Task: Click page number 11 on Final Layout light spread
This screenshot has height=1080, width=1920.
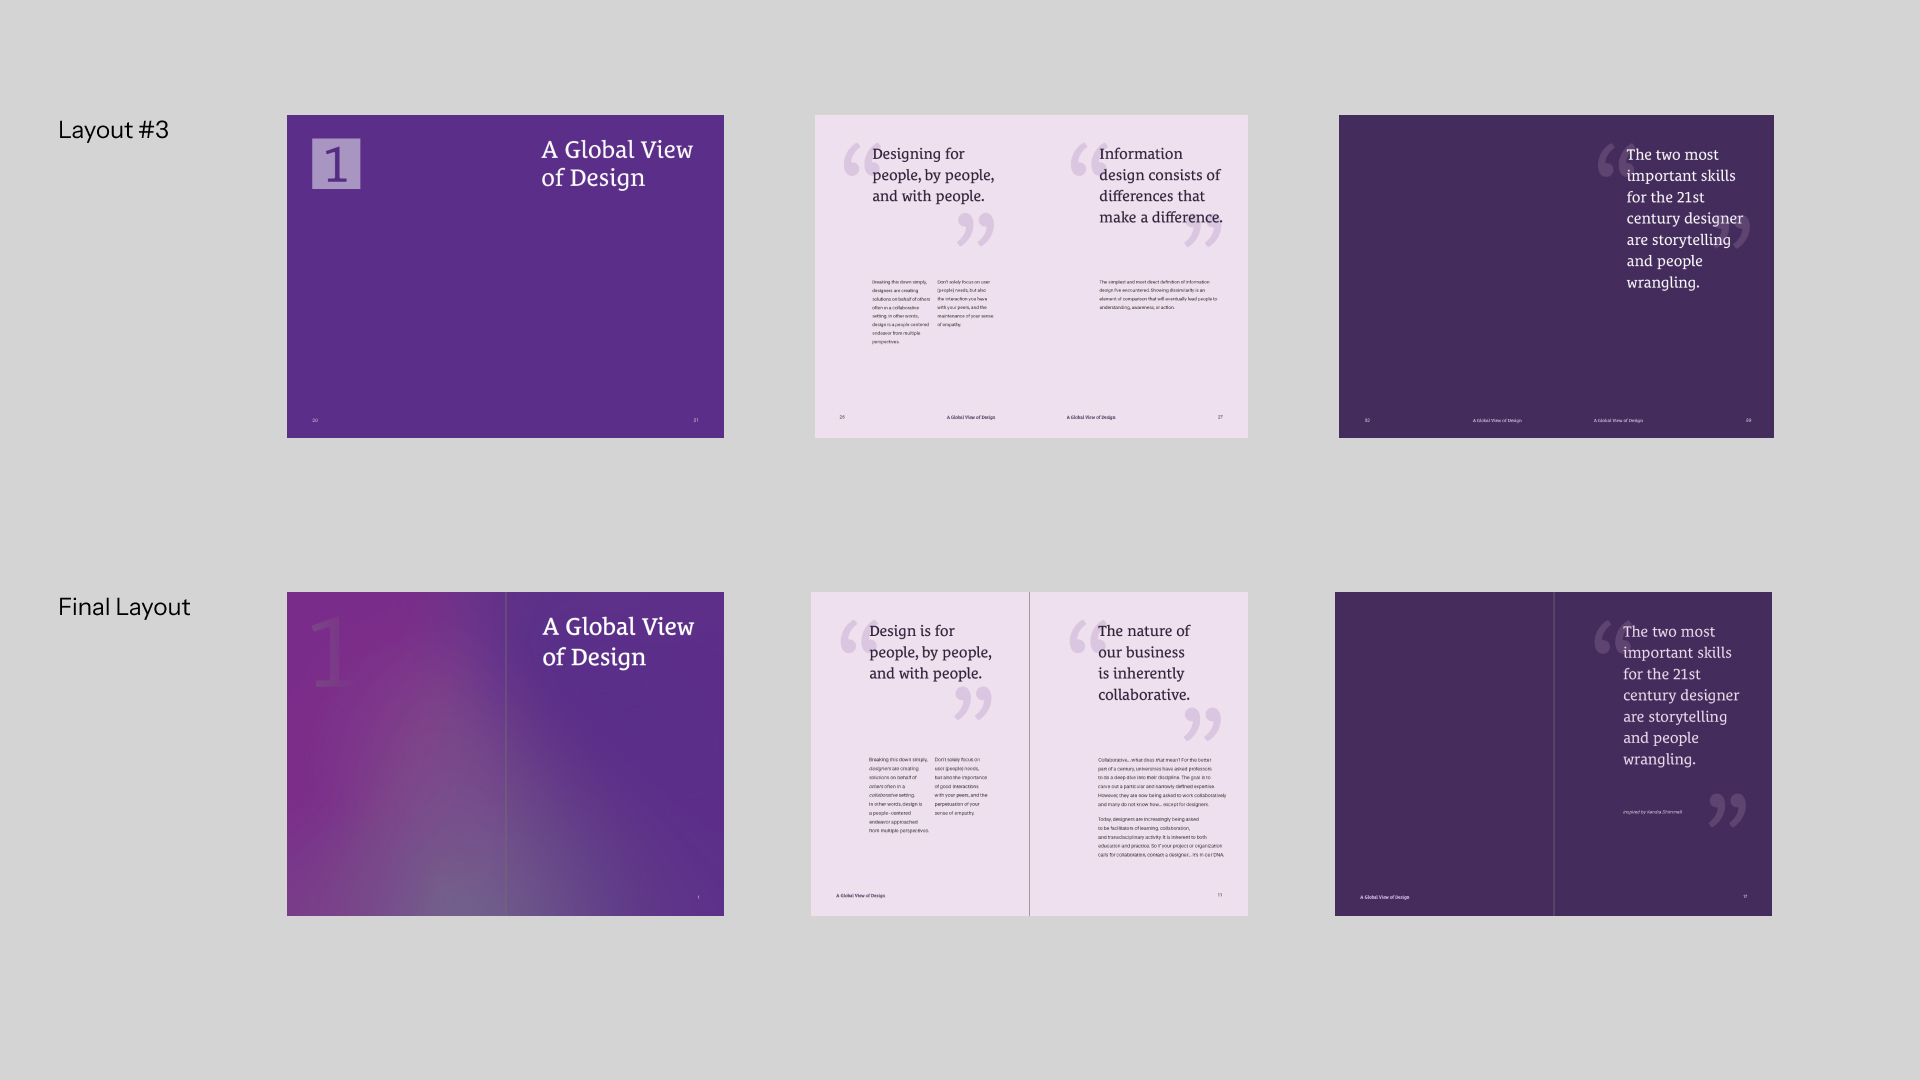Action: pos(1220,895)
